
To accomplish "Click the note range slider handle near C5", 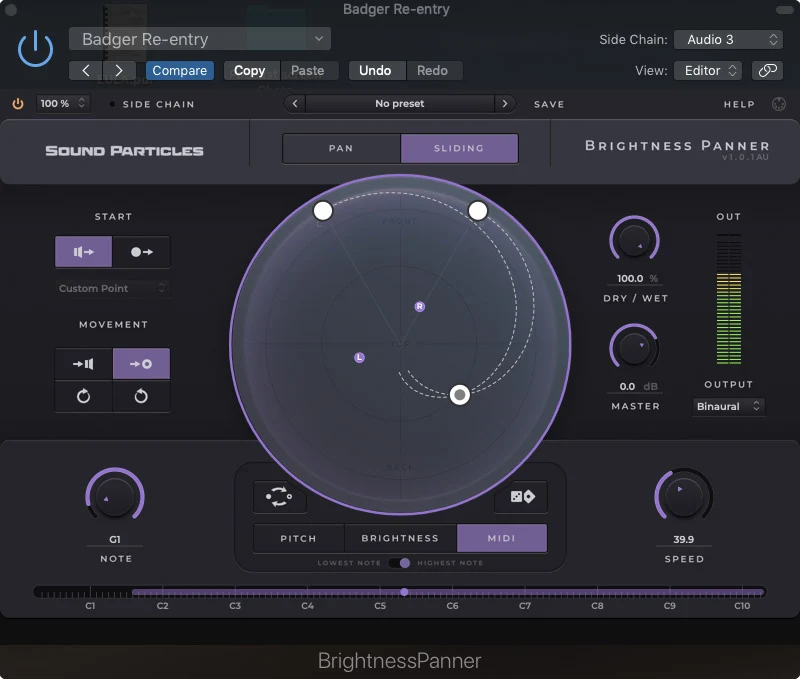I will 404,592.
